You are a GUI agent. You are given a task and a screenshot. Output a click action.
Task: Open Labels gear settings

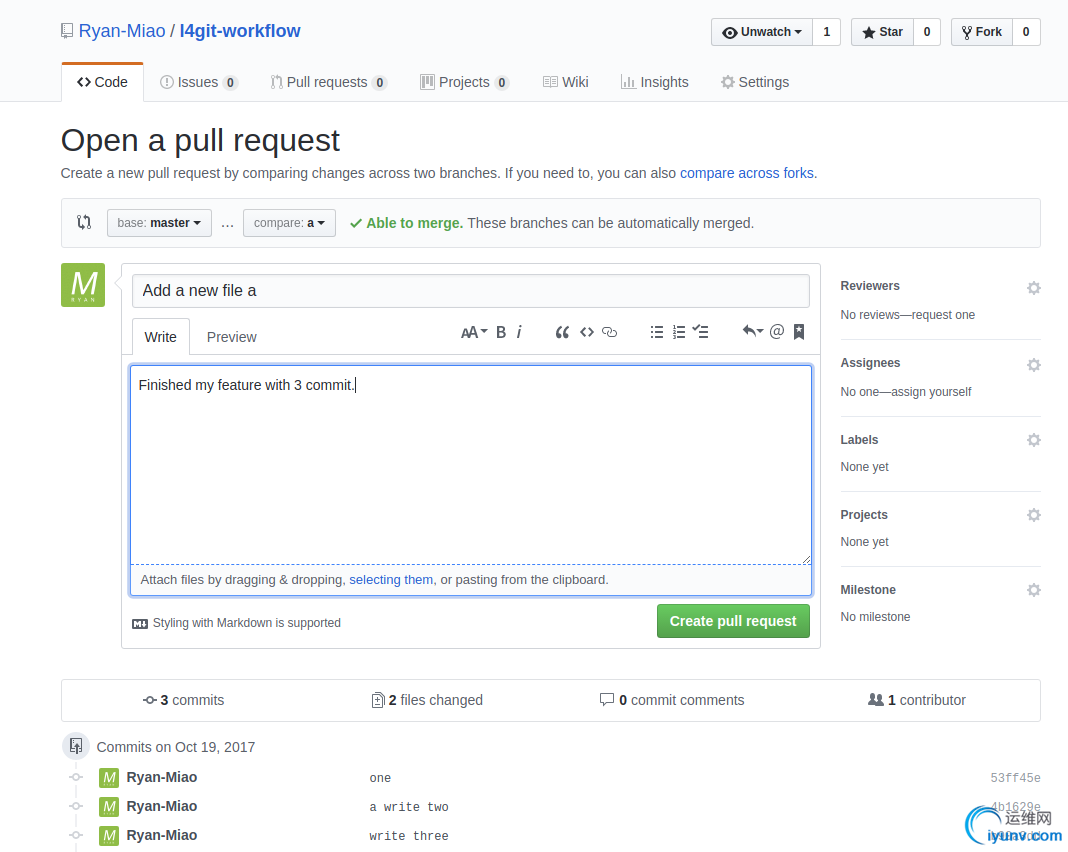click(x=1033, y=440)
